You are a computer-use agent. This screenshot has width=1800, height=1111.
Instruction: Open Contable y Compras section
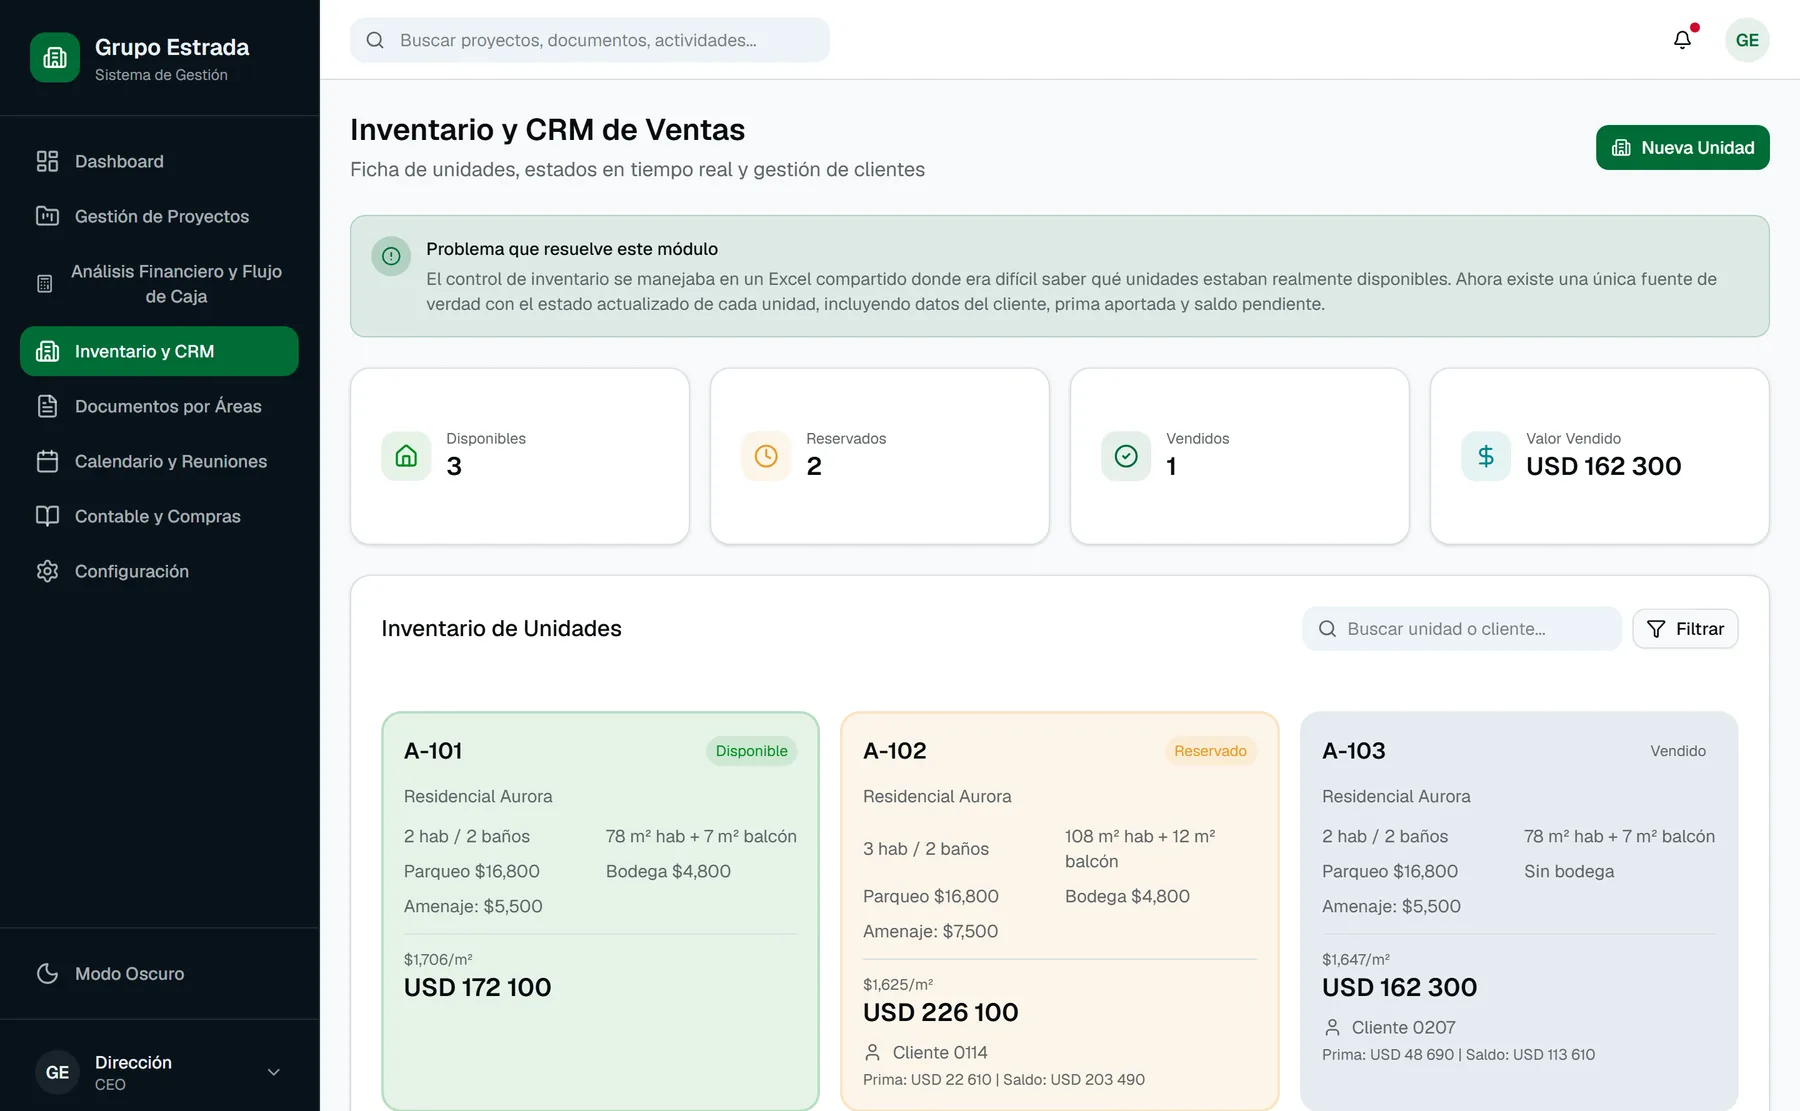point(160,516)
